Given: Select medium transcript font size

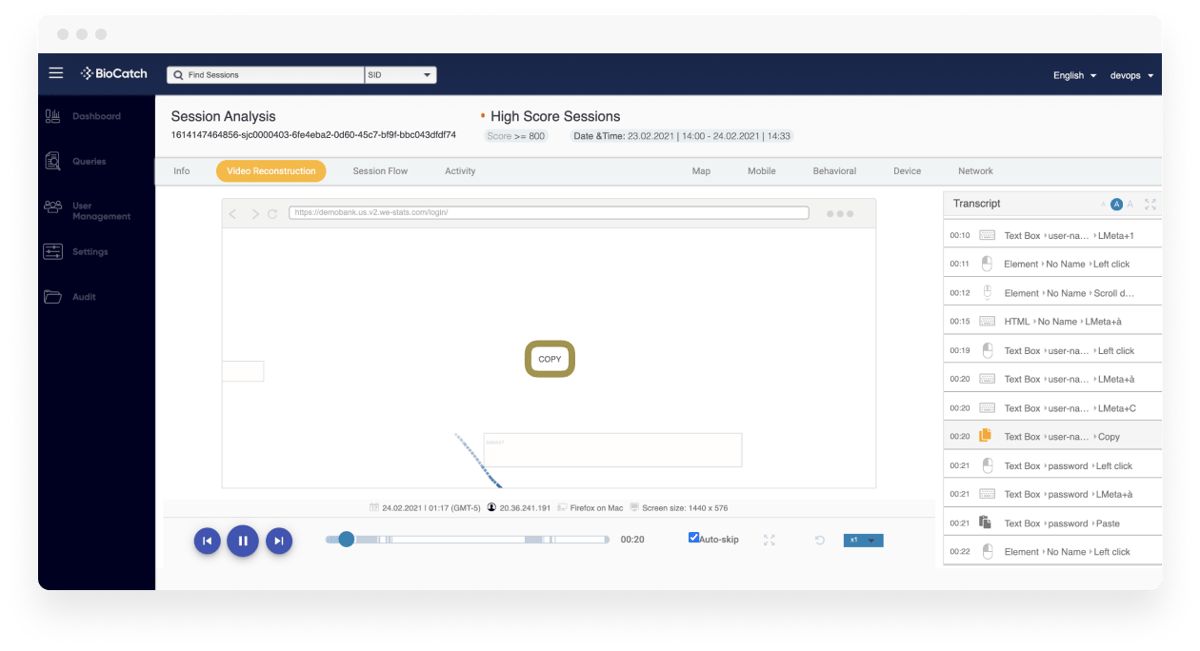Looking at the screenshot, I should (x=1117, y=204).
